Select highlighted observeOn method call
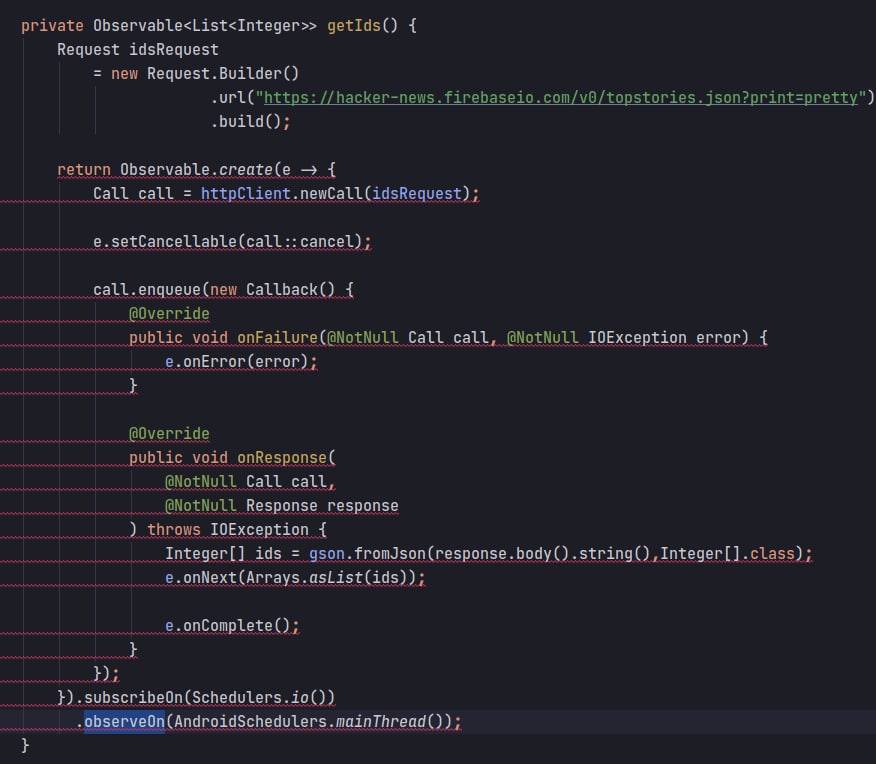Viewport: 876px width, 764px height. point(125,722)
